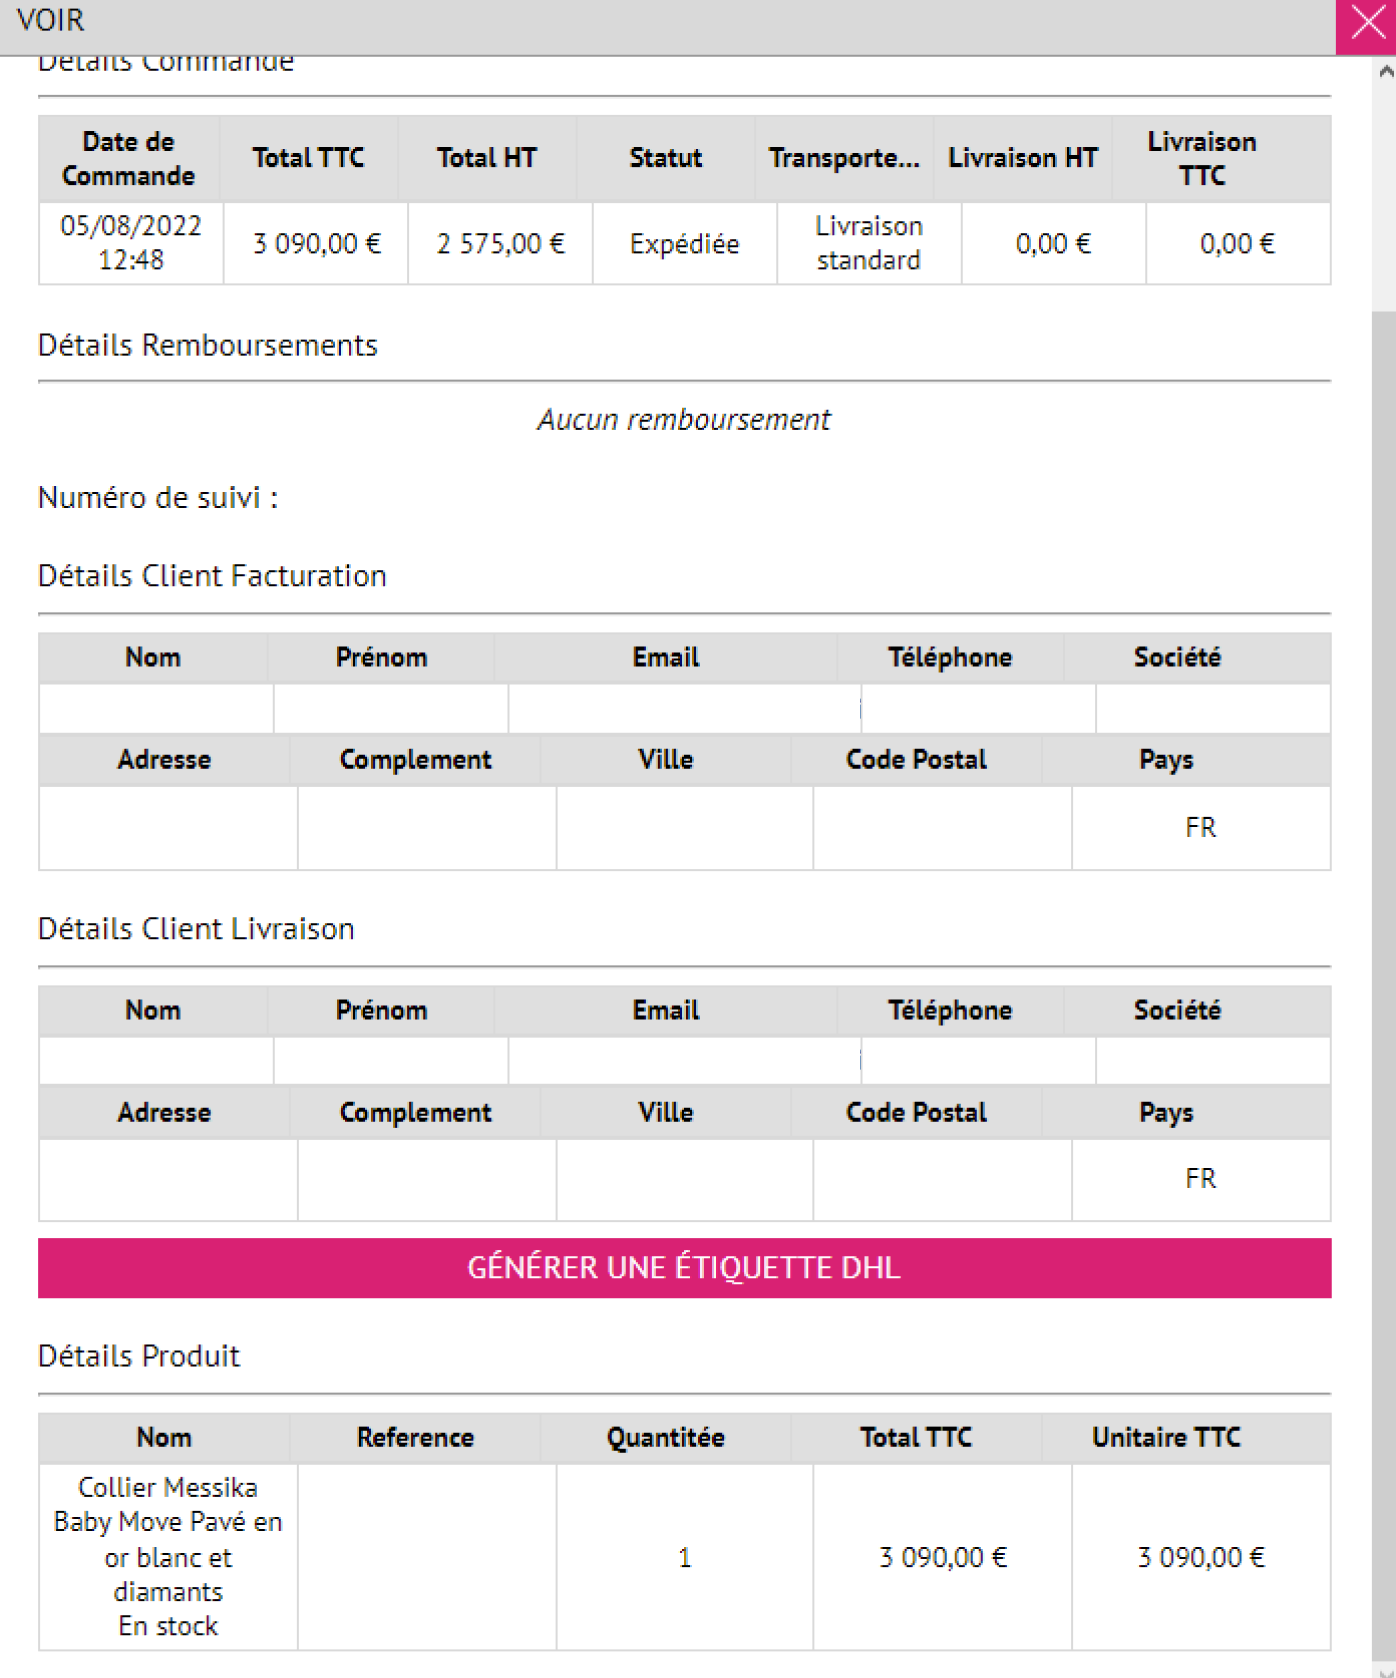Click the Détails Client Livraison heading
This screenshot has height=1678, width=1396.
(x=196, y=929)
